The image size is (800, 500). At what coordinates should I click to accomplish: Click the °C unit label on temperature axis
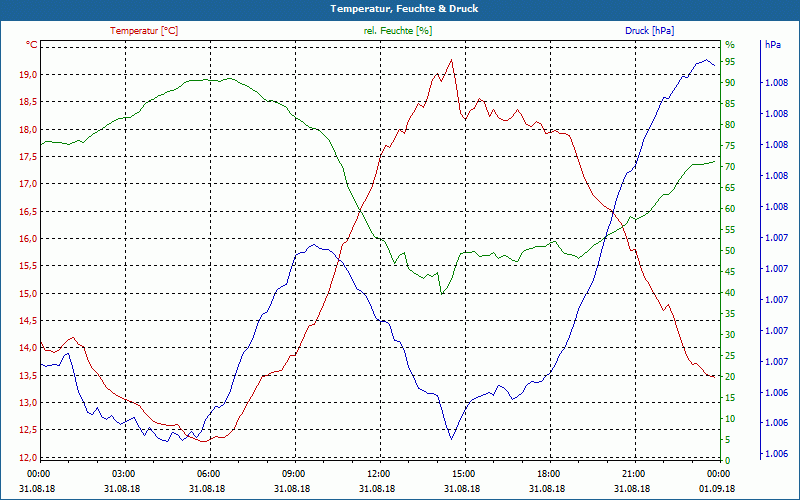click(x=32, y=45)
